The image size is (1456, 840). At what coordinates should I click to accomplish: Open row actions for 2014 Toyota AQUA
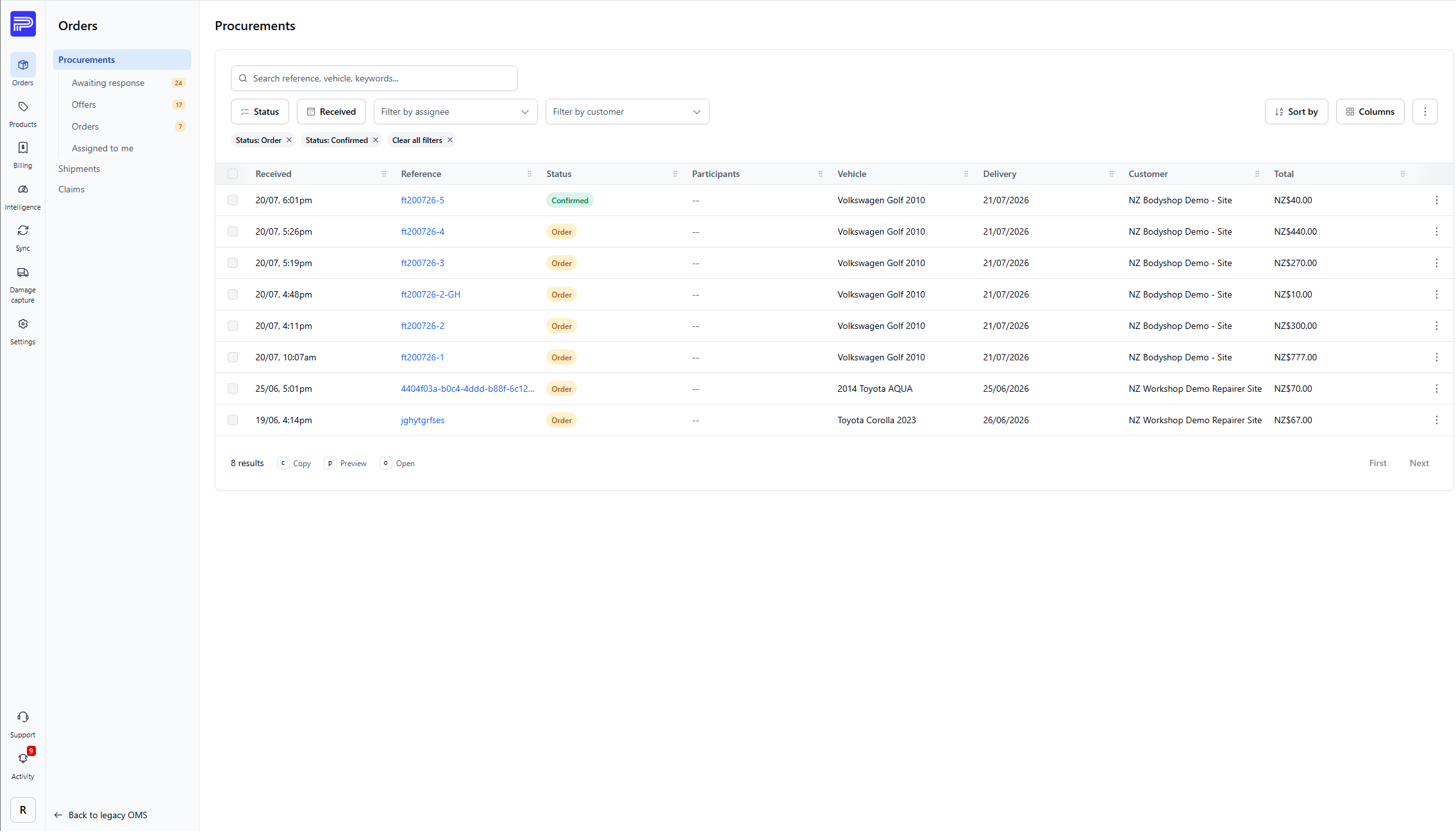click(x=1437, y=389)
